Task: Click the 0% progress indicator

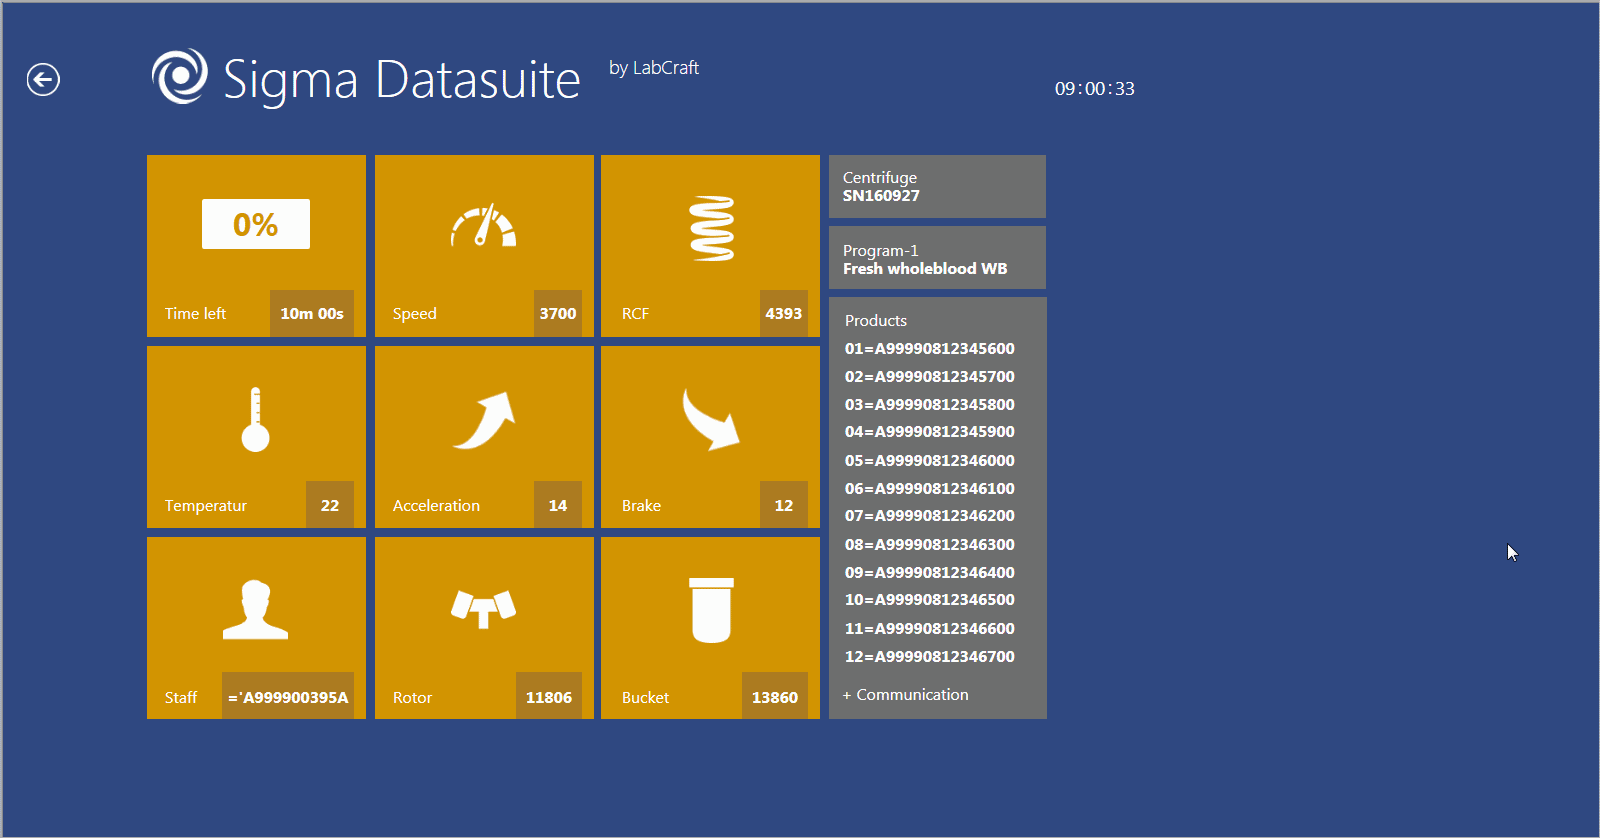Action: 256,224
